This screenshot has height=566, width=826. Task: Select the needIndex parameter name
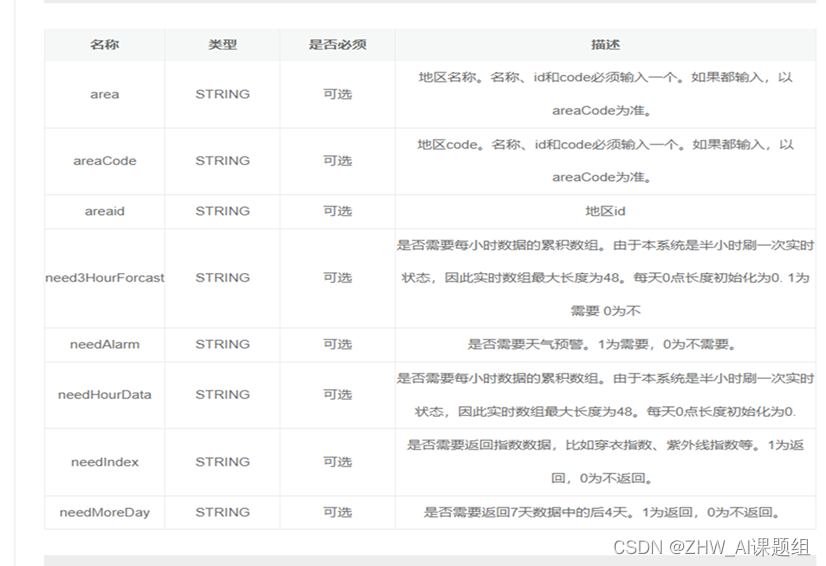[104, 462]
